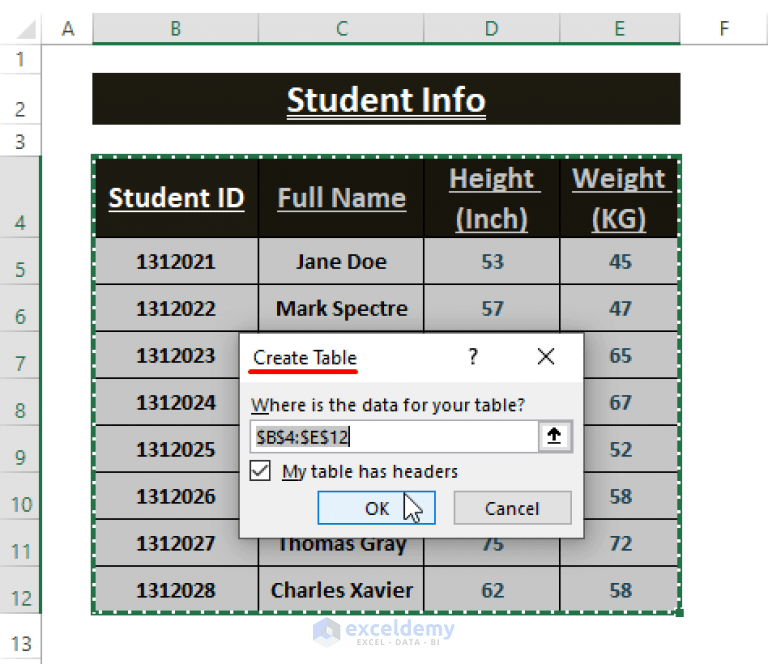Click weight value 65 in row 7
Screen dimensions: 768x664
(631, 356)
